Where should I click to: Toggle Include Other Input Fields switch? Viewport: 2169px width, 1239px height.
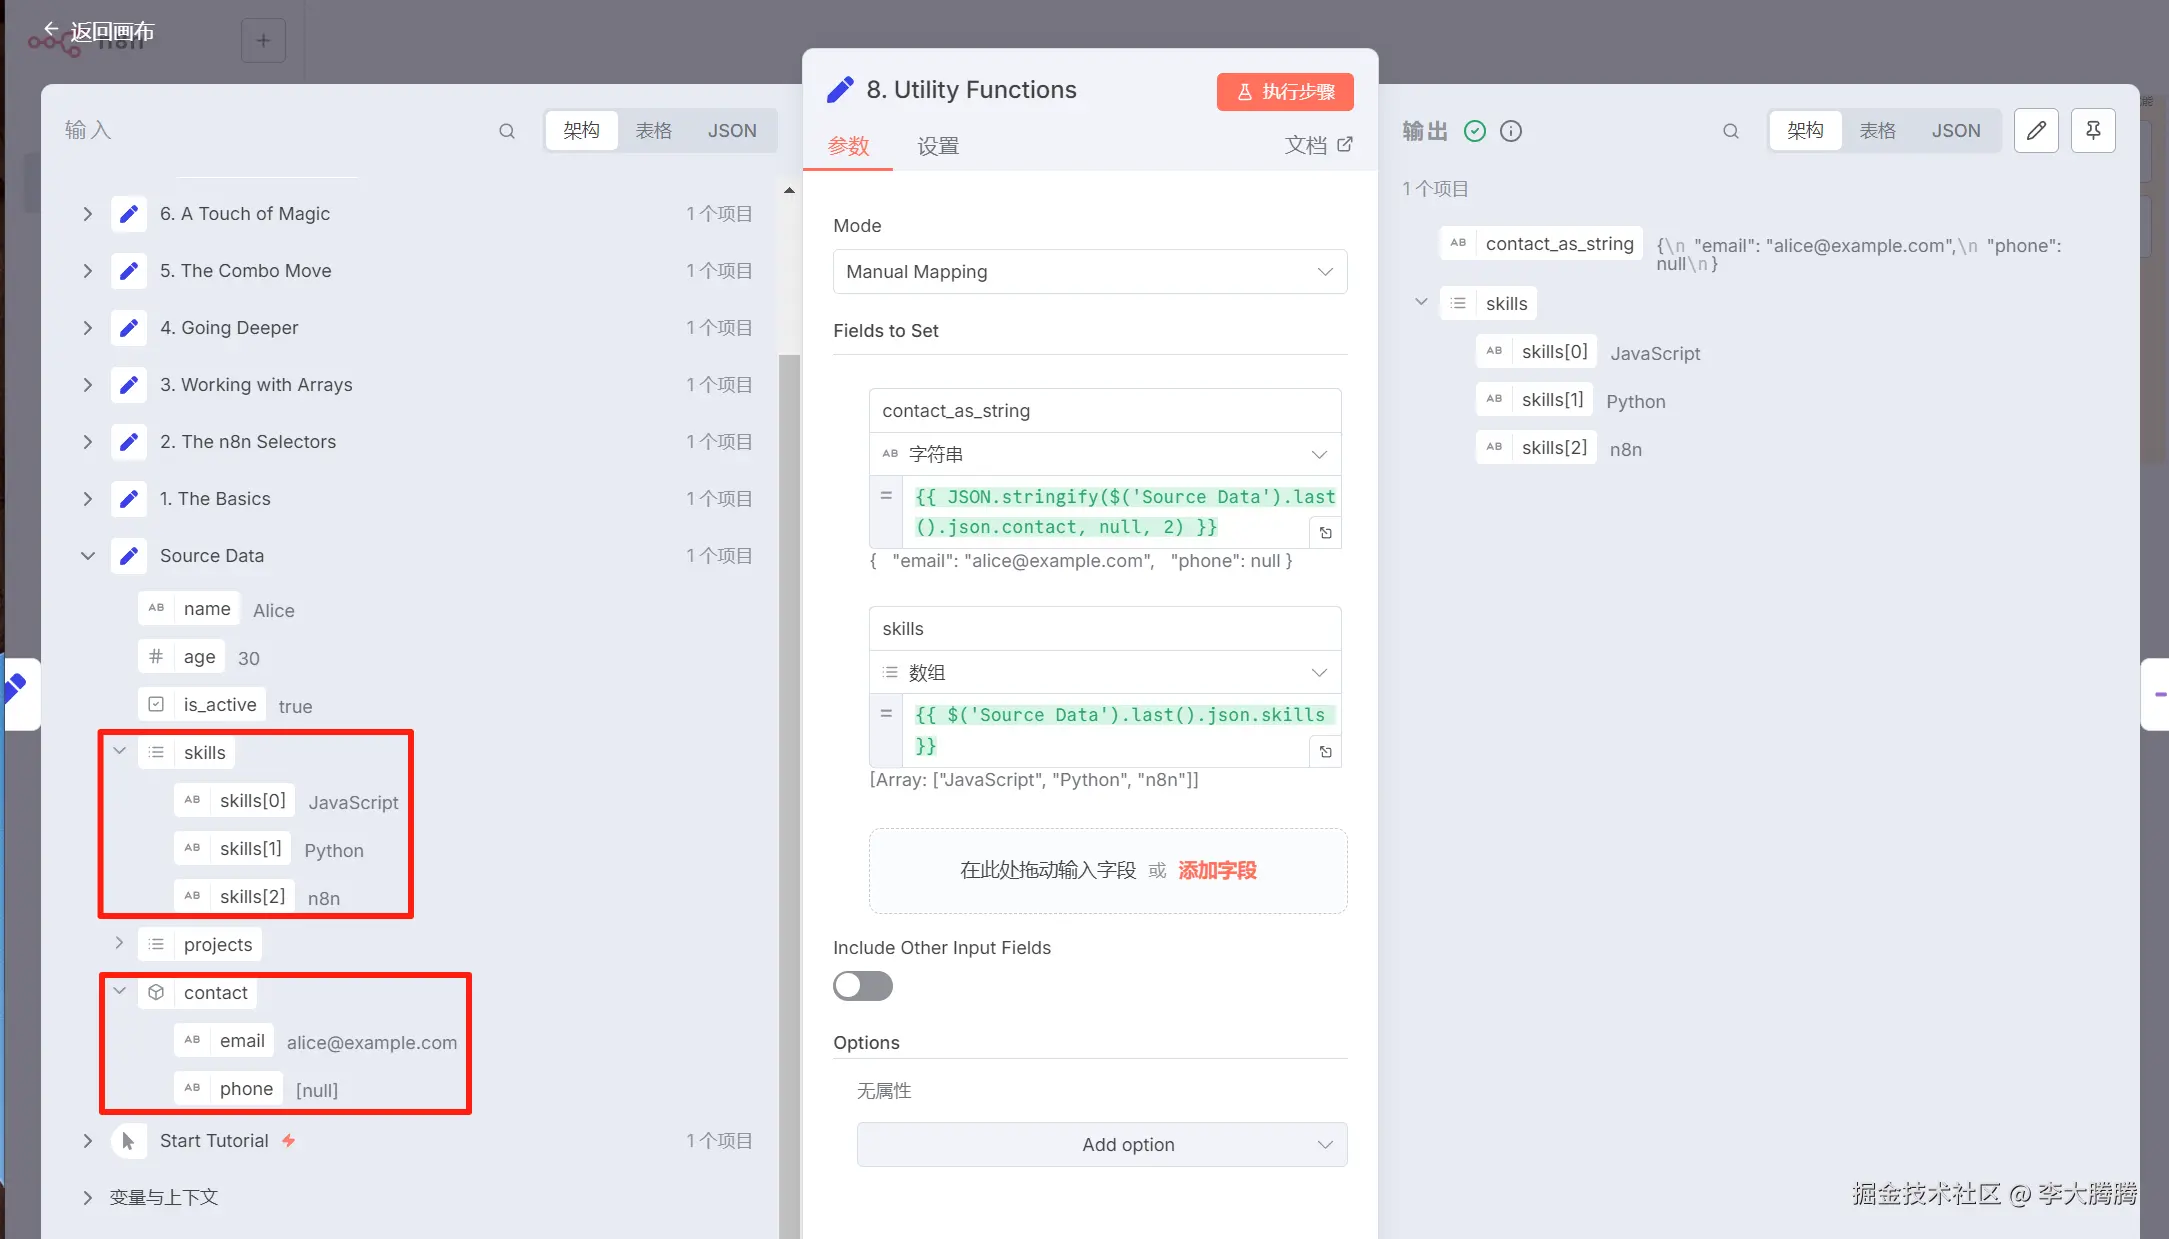(863, 986)
